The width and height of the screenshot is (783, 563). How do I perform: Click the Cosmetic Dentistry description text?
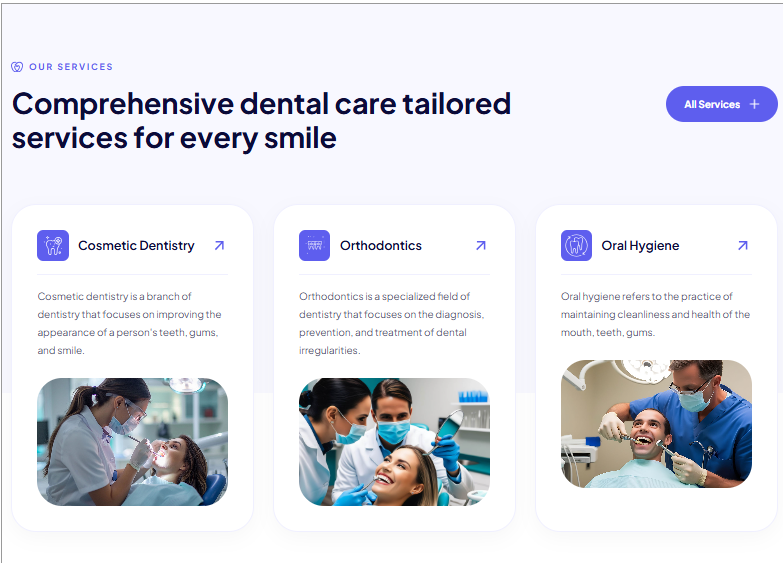pos(129,323)
